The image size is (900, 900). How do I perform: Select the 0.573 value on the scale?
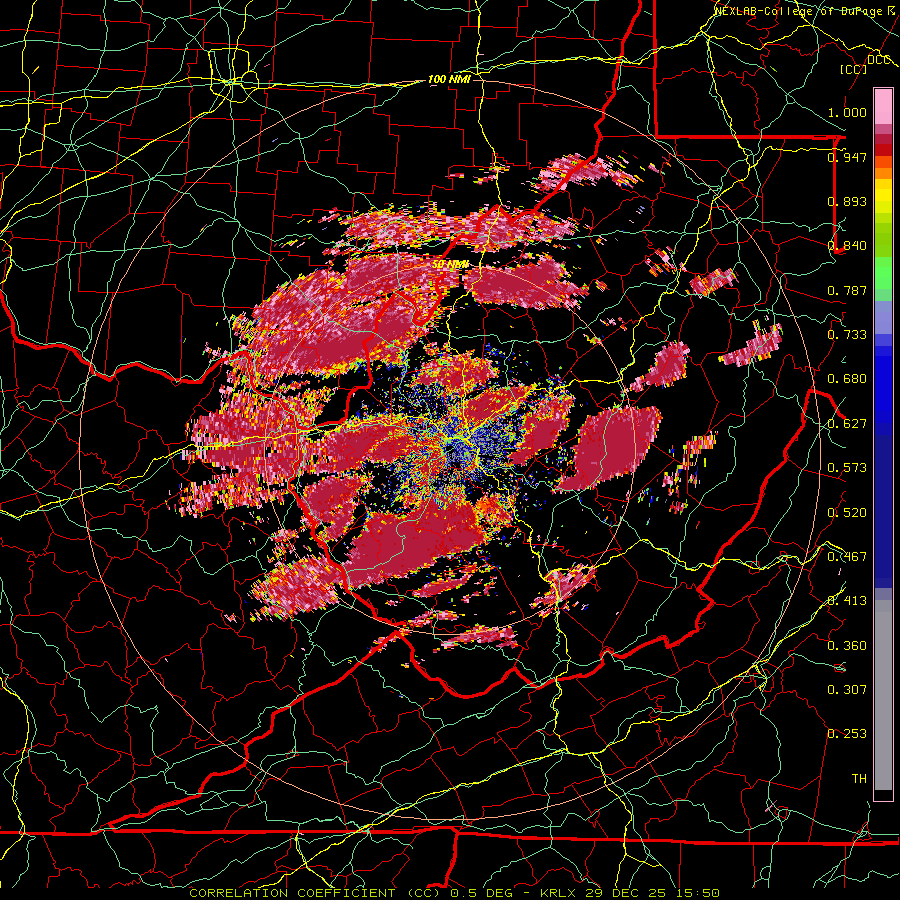(847, 468)
